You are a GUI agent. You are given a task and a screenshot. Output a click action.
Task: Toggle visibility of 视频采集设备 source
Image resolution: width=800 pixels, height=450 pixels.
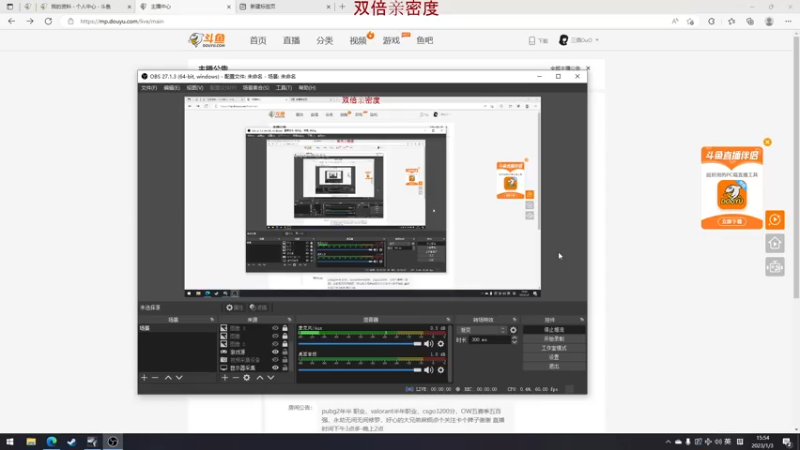pyautogui.click(x=276, y=360)
